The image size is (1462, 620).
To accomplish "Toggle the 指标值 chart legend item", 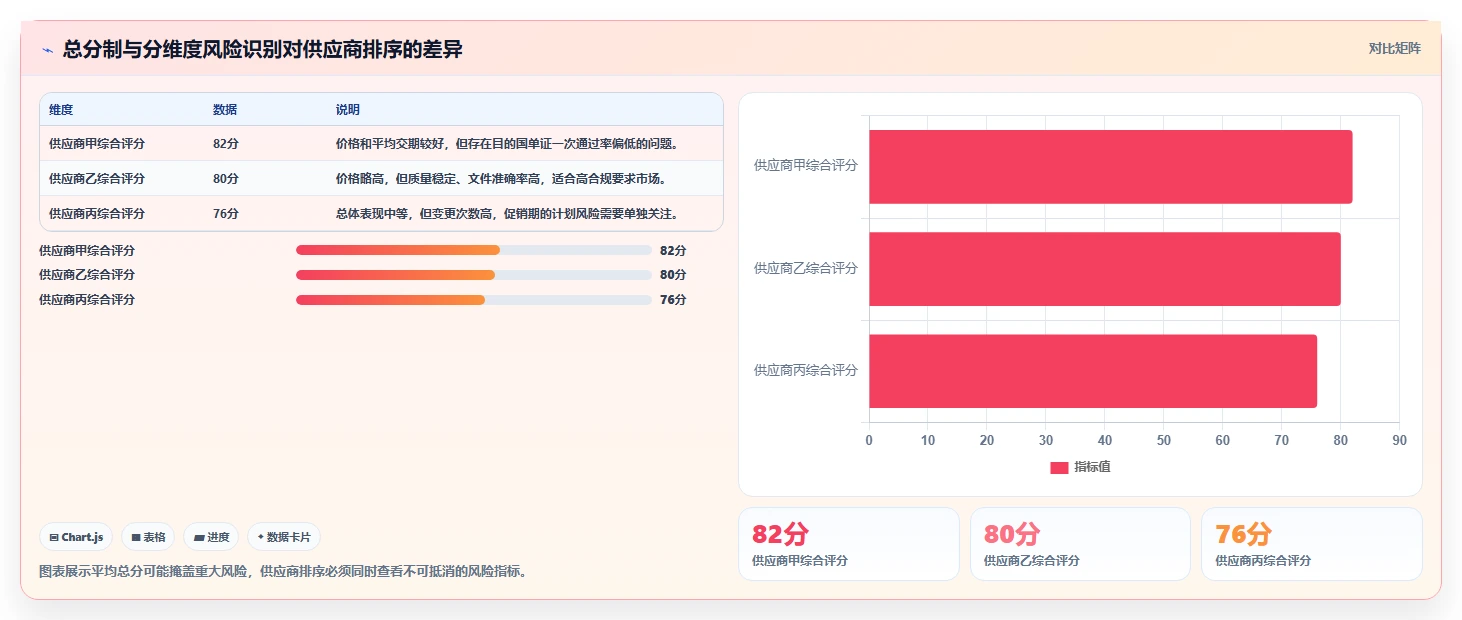I will 1080,468.
